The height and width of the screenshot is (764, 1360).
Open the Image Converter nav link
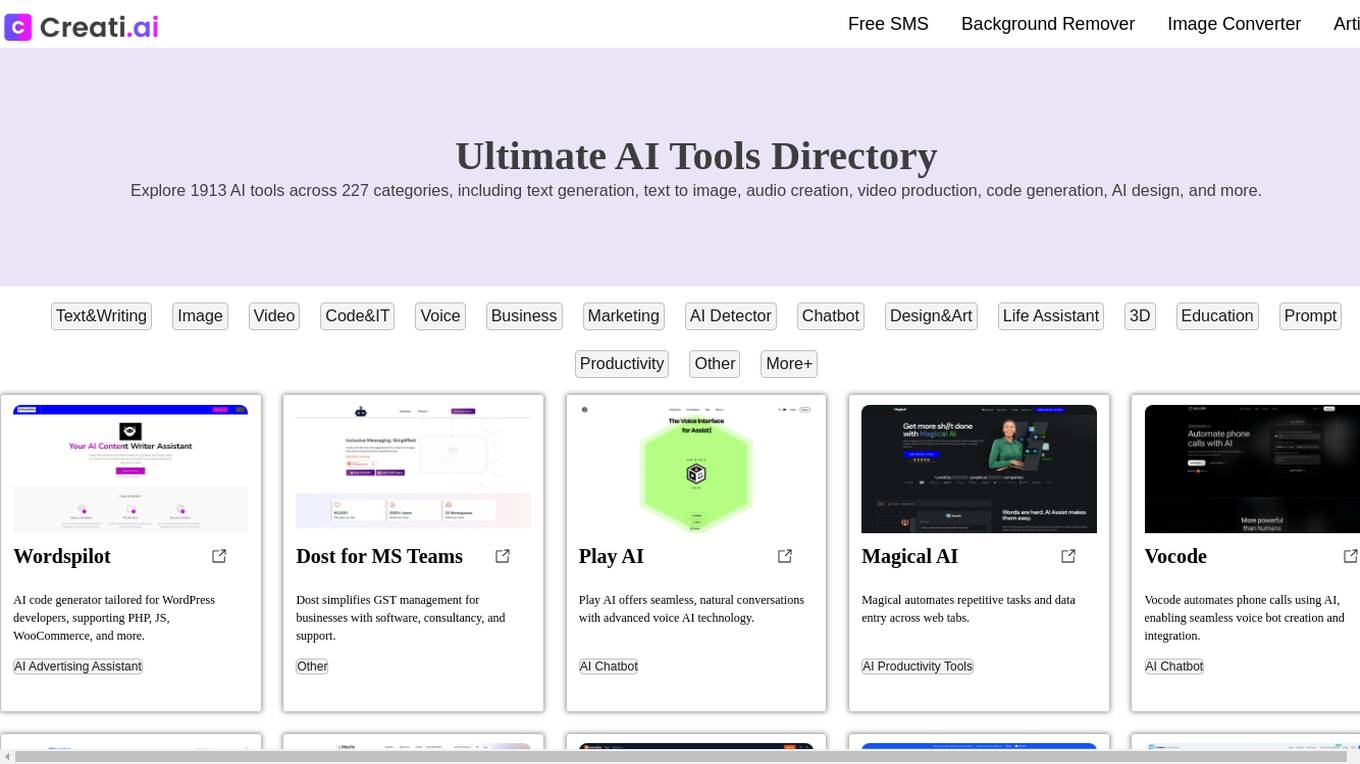(x=1234, y=24)
